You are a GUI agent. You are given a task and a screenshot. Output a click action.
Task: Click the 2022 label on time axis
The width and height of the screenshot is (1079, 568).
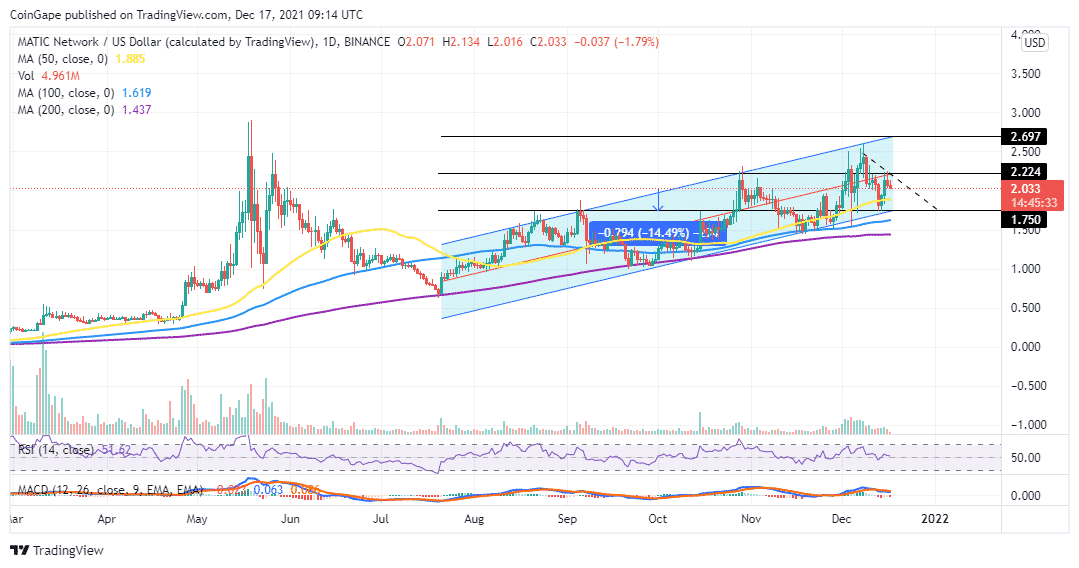click(x=934, y=519)
